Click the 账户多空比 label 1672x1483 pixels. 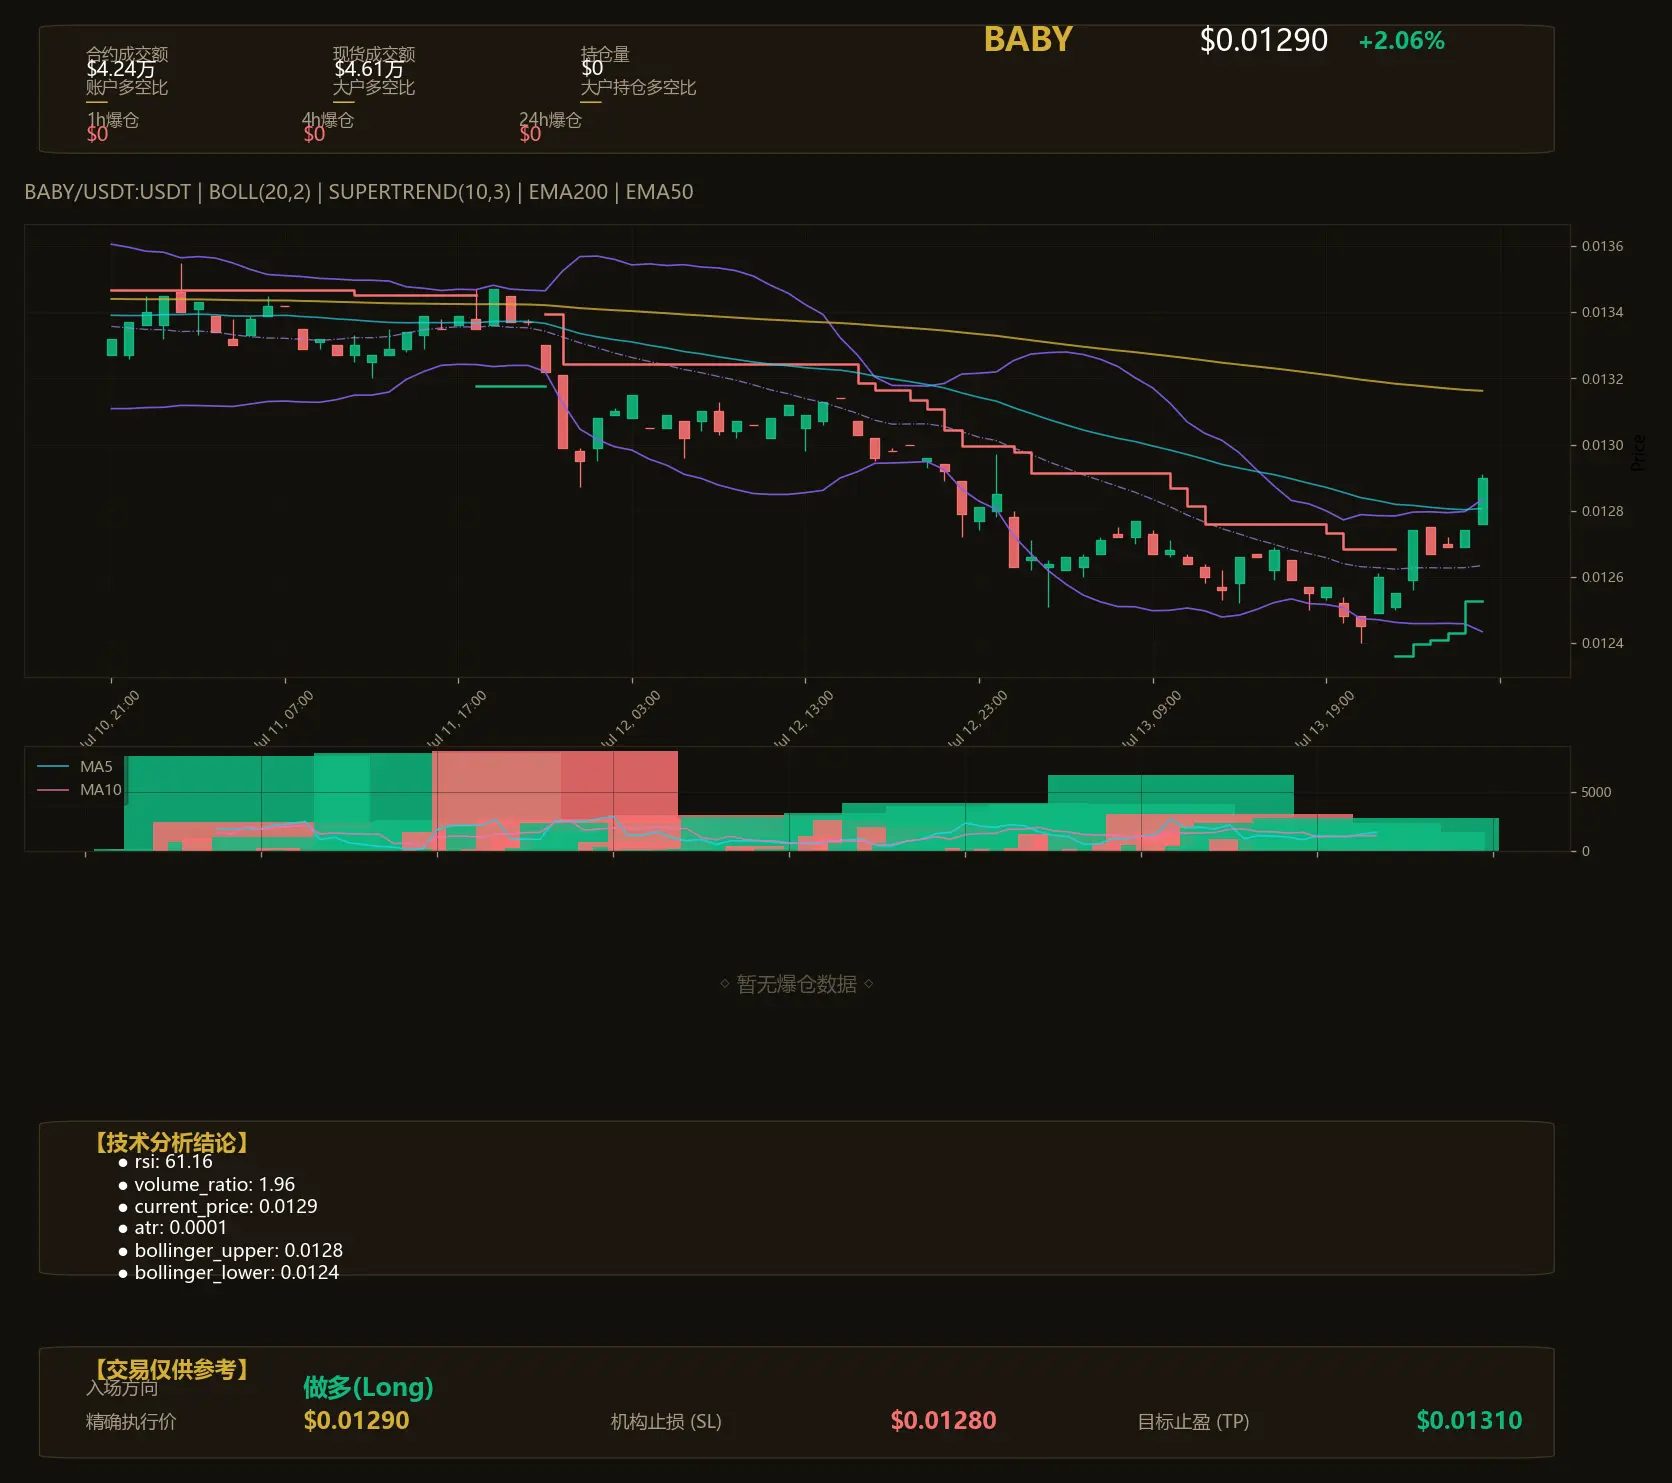[127, 87]
